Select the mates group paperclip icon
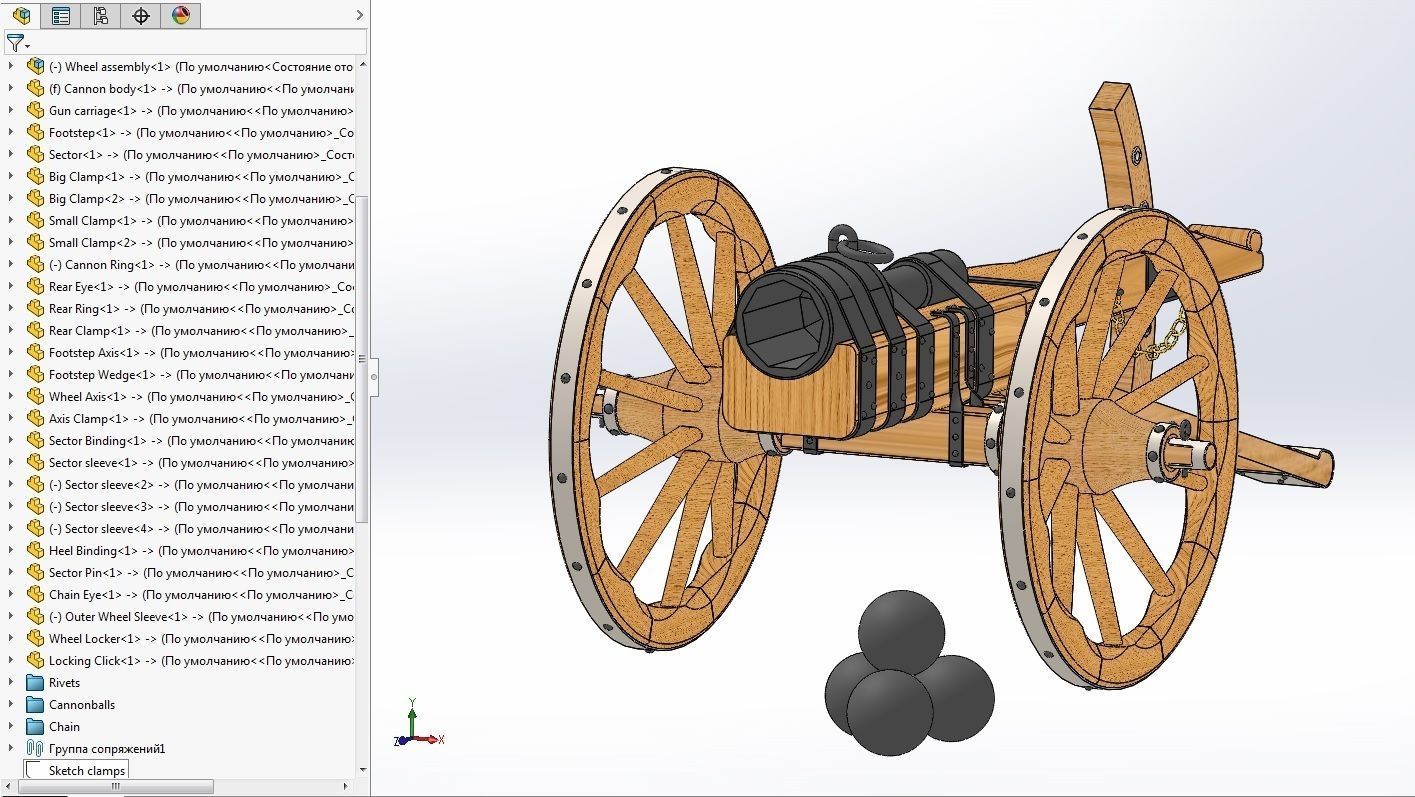The image size is (1415, 797). pos(35,748)
